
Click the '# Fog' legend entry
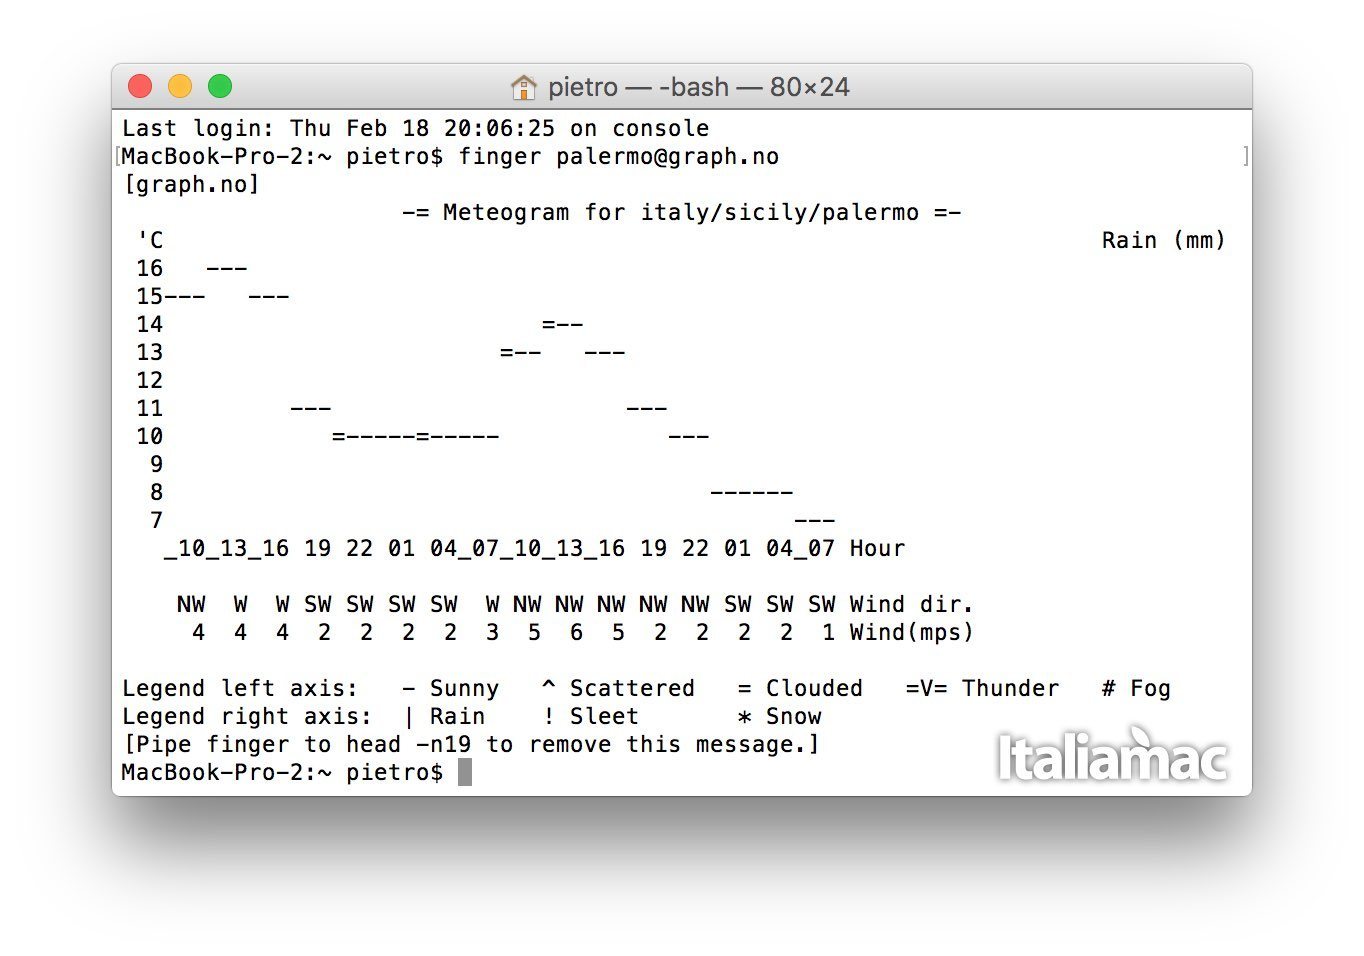point(1136,689)
